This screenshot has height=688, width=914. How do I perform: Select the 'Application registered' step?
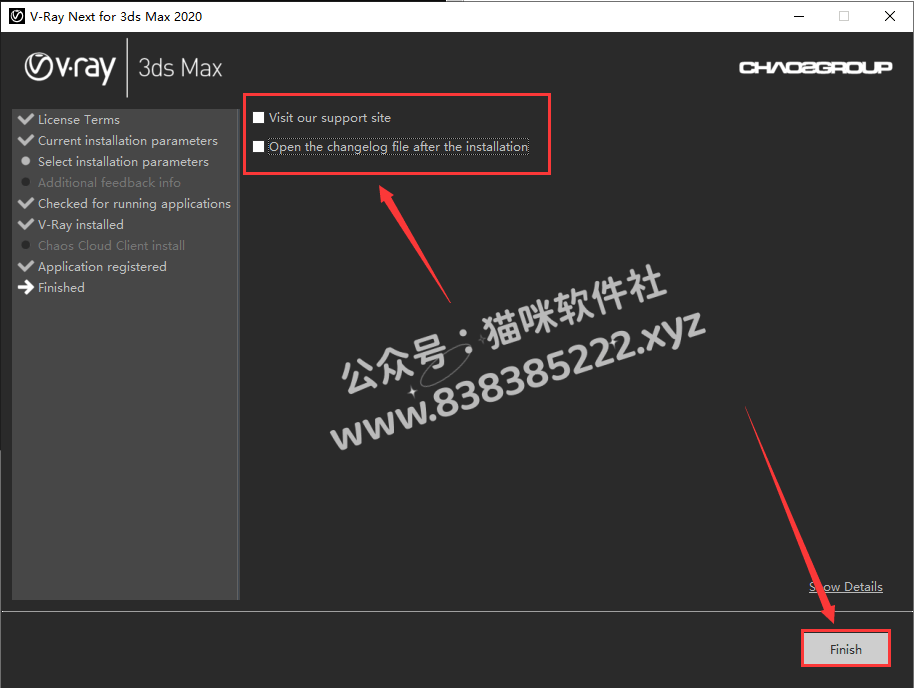click(x=102, y=266)
